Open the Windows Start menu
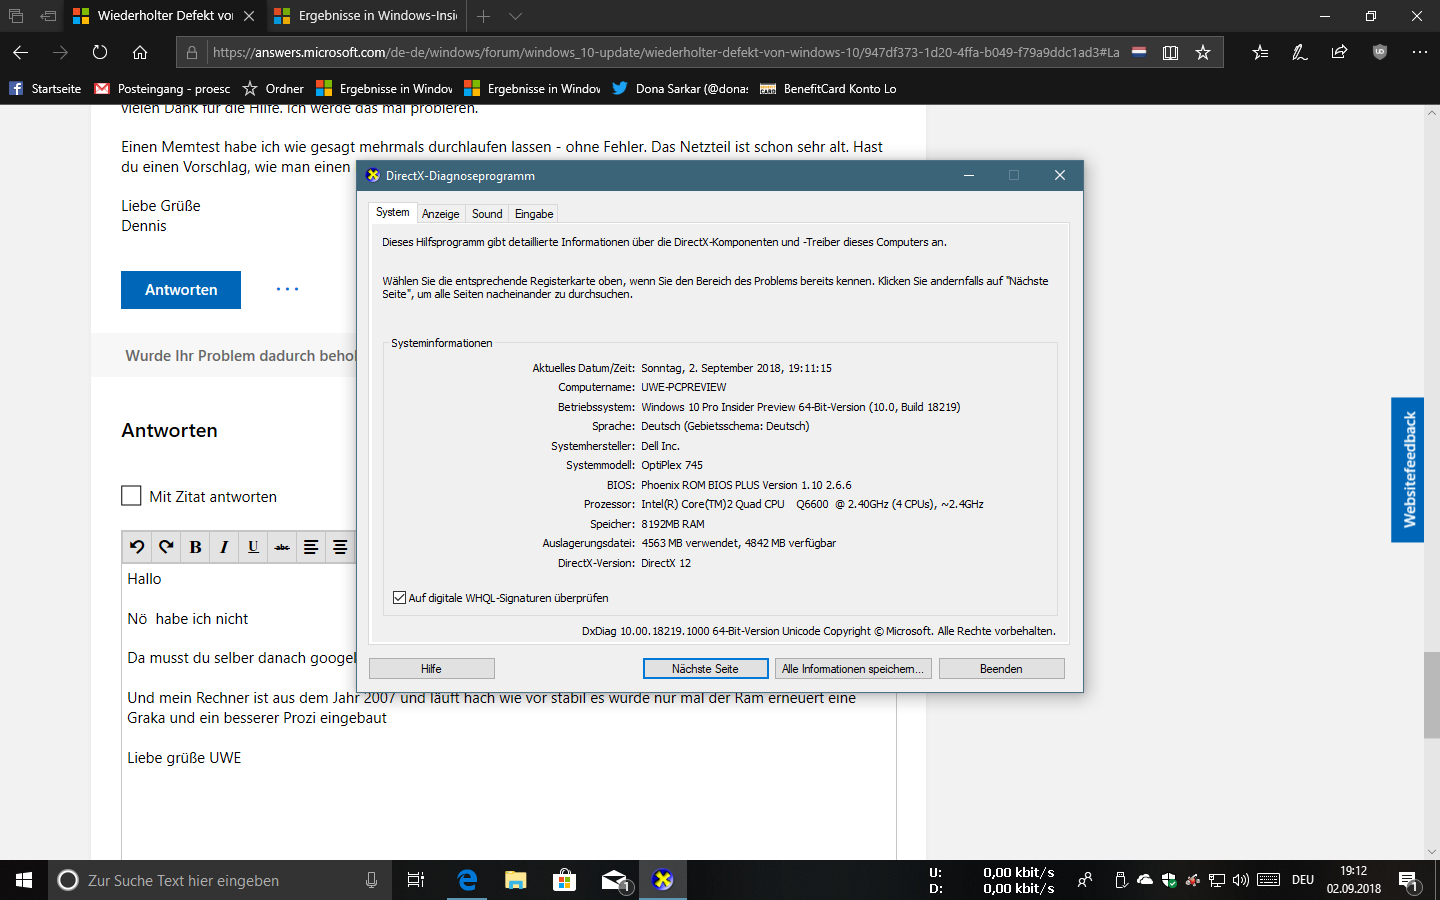 click(x=24, y=880)
